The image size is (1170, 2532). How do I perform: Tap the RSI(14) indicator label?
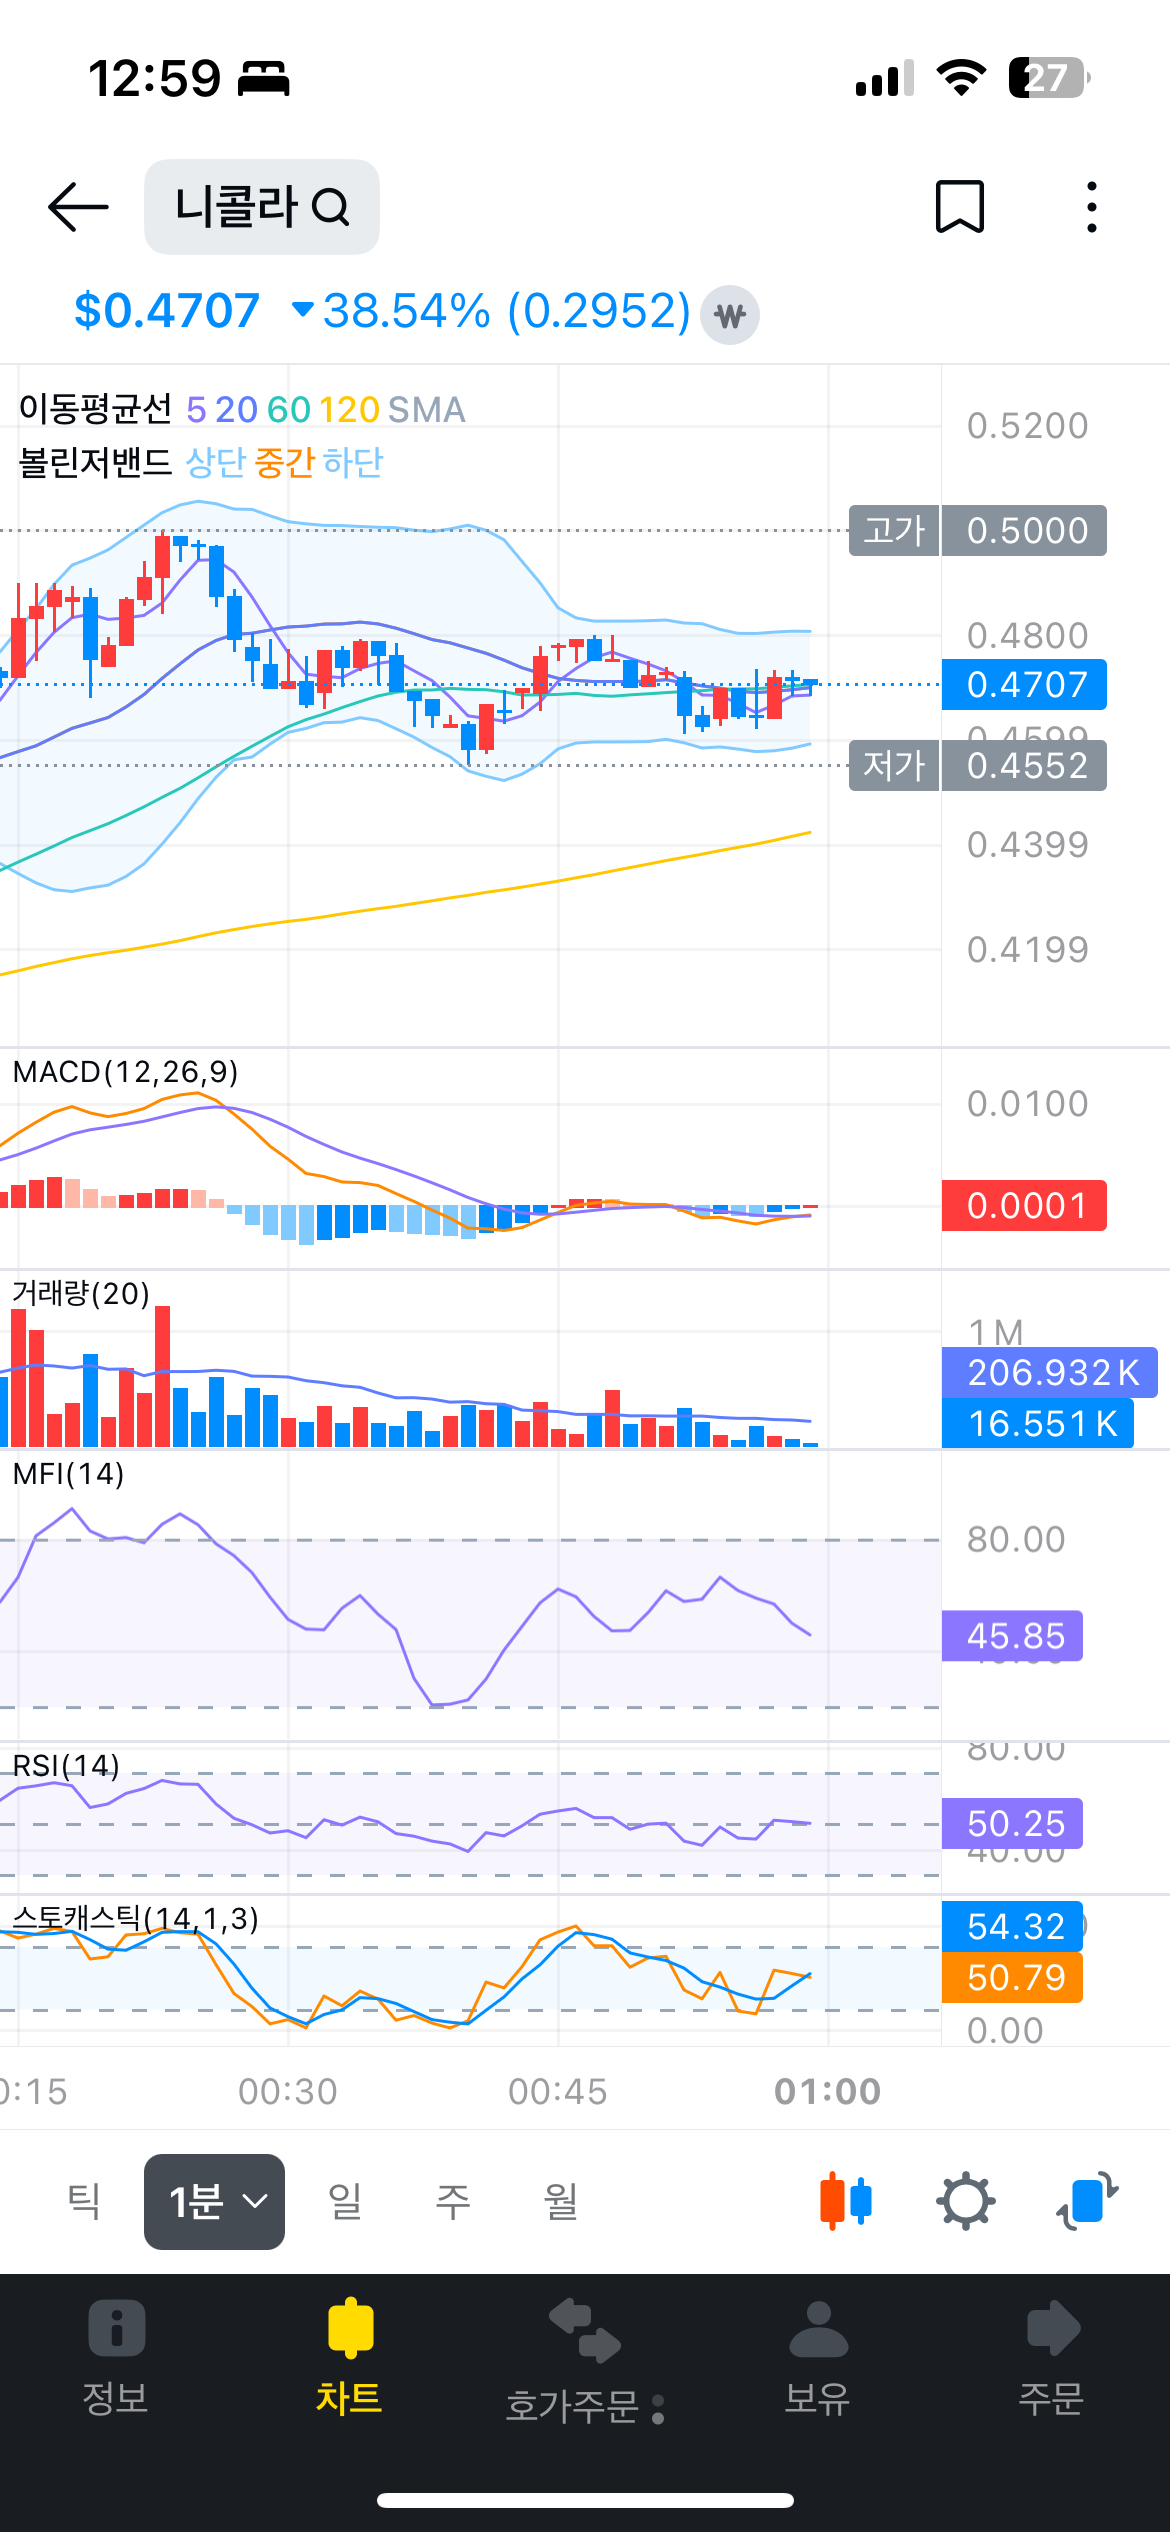coord(66,1766)
